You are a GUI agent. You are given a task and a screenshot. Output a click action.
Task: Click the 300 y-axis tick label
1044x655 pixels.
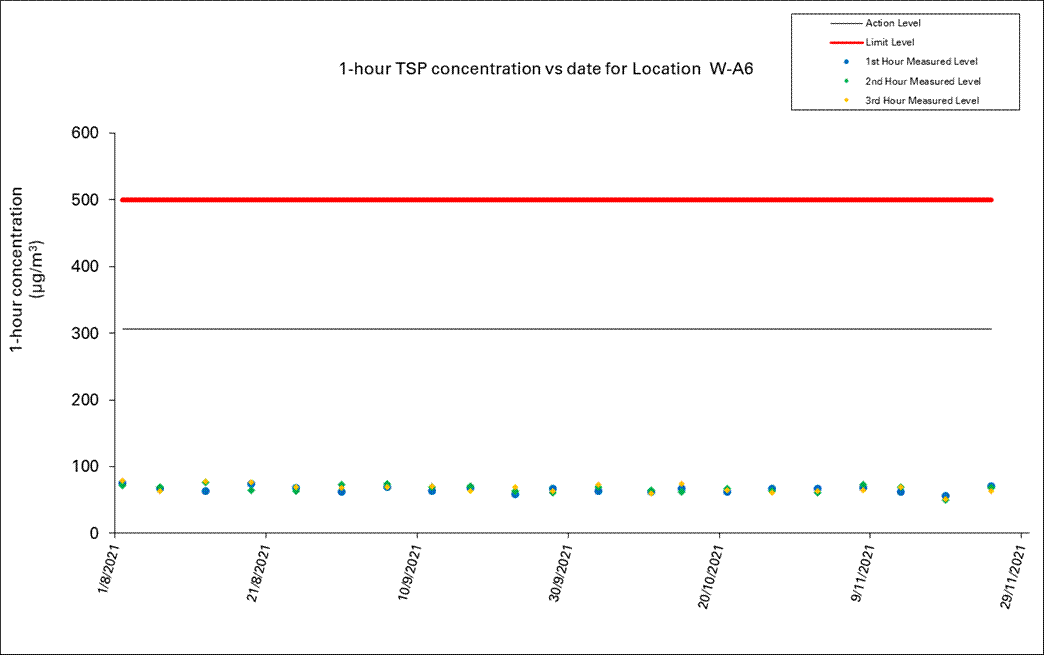[83, 333]
